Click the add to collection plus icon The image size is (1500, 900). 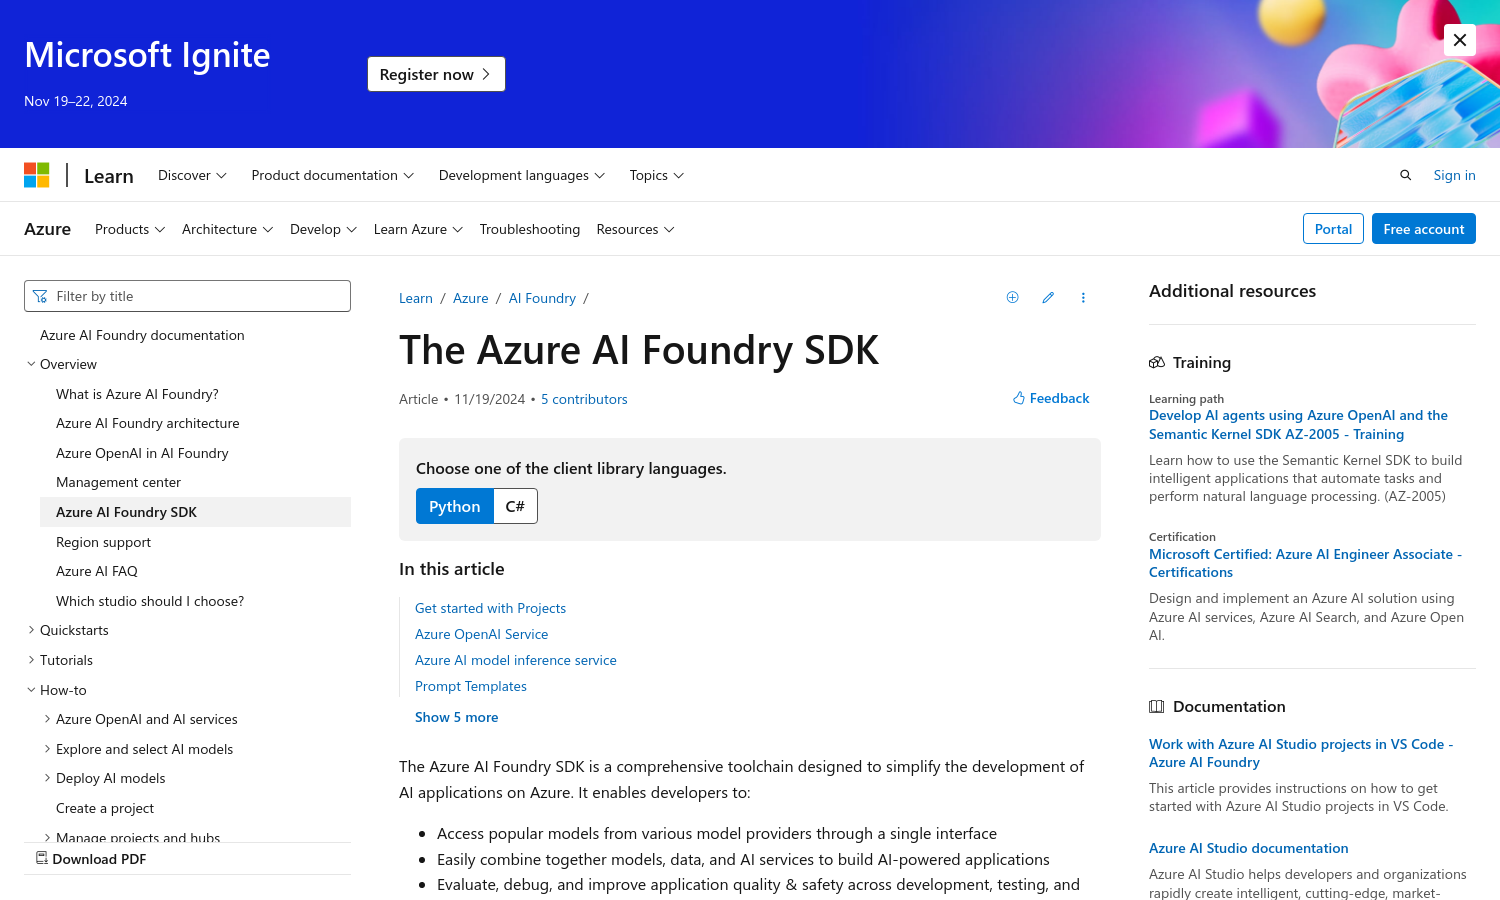1012,297
